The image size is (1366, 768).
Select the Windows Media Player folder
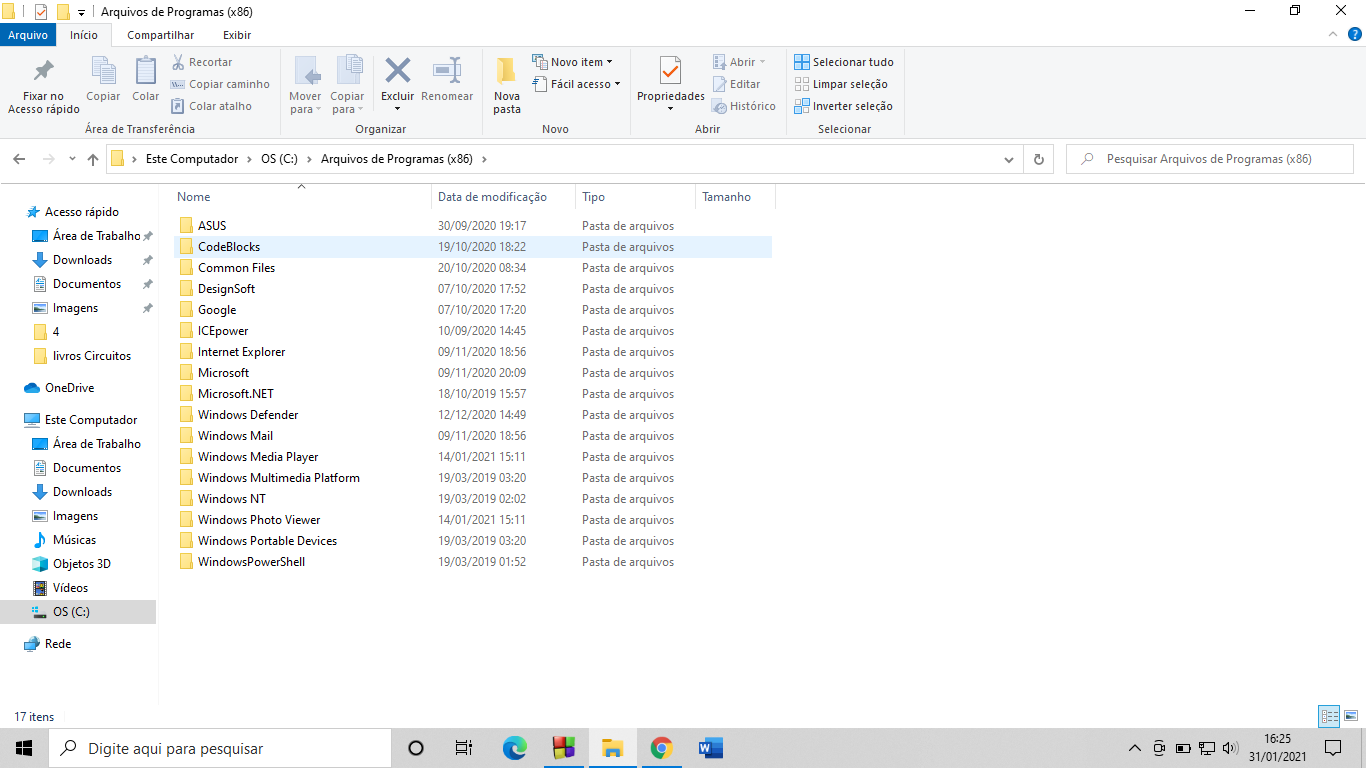point(472,457)
